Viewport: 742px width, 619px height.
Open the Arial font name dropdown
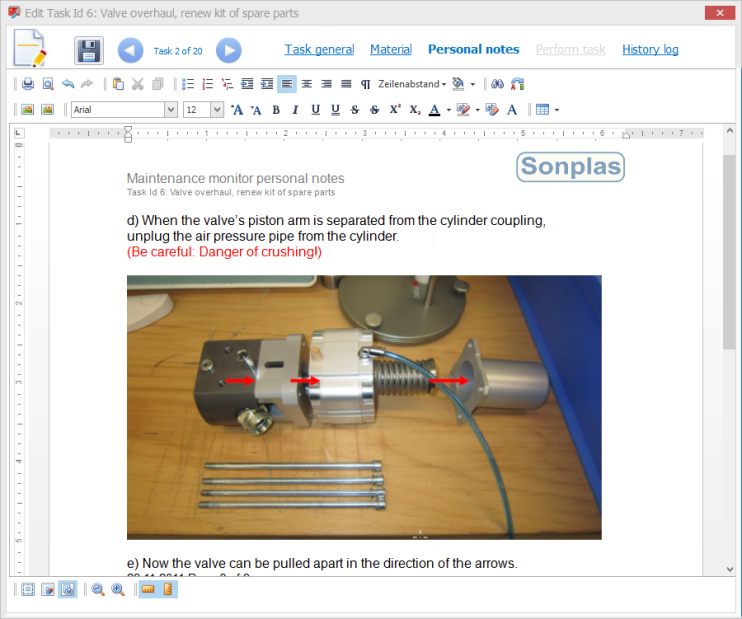[171, 110]
